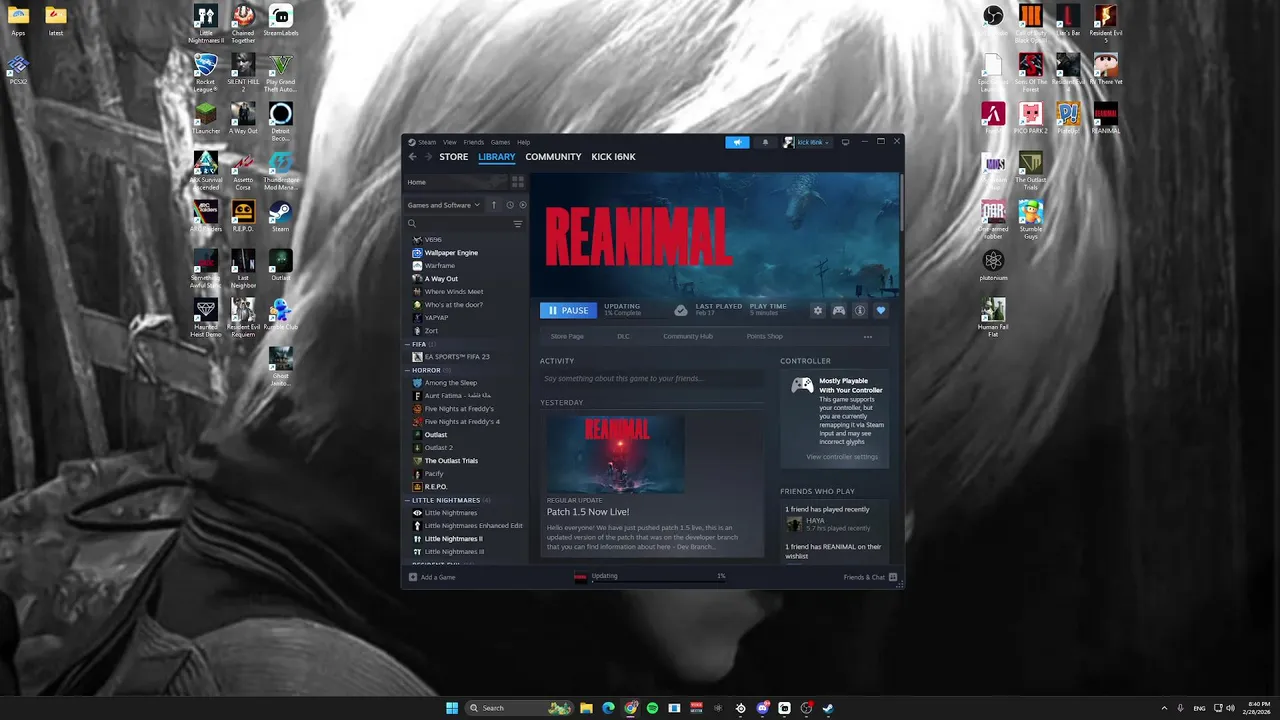Open REANIMAL desktop shortcut

click(1105, 117)
